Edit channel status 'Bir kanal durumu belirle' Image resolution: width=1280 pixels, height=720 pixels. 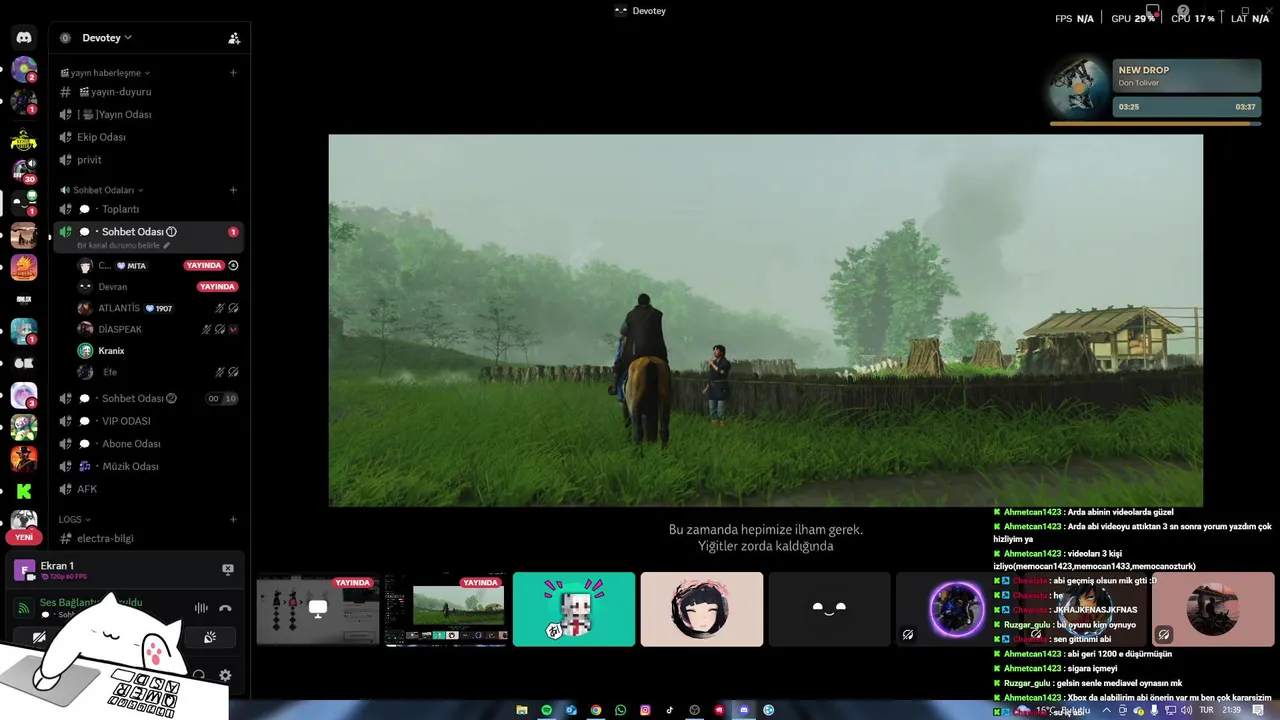[124, 245]
